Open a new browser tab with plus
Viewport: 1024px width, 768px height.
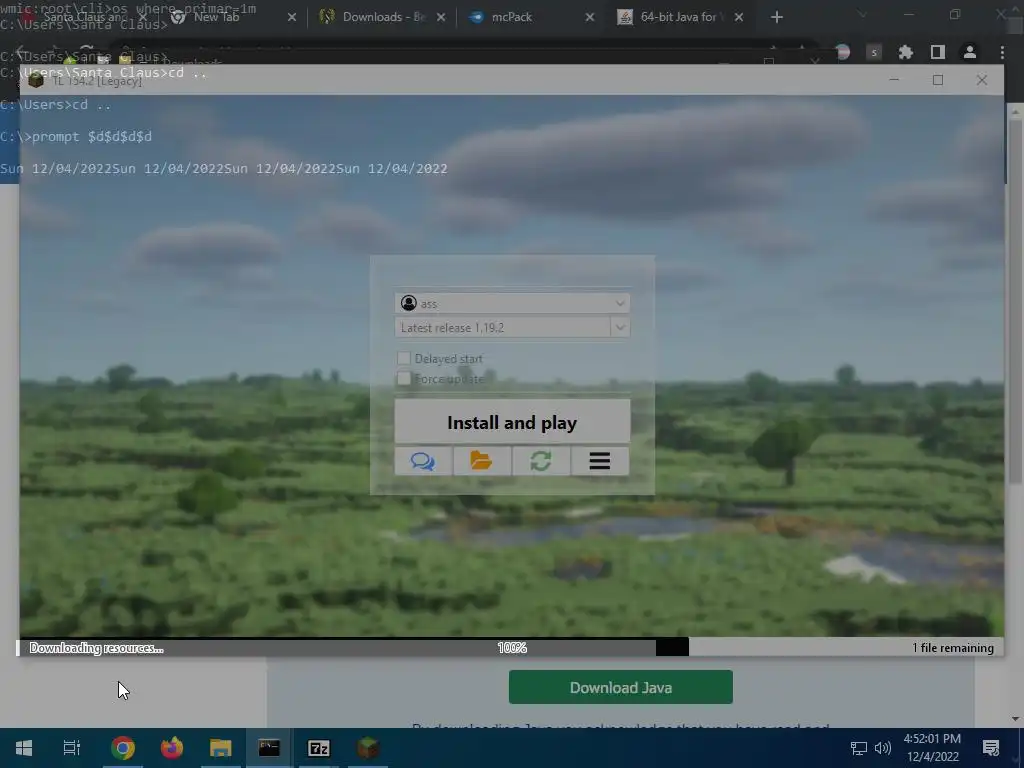coord(776,17)
